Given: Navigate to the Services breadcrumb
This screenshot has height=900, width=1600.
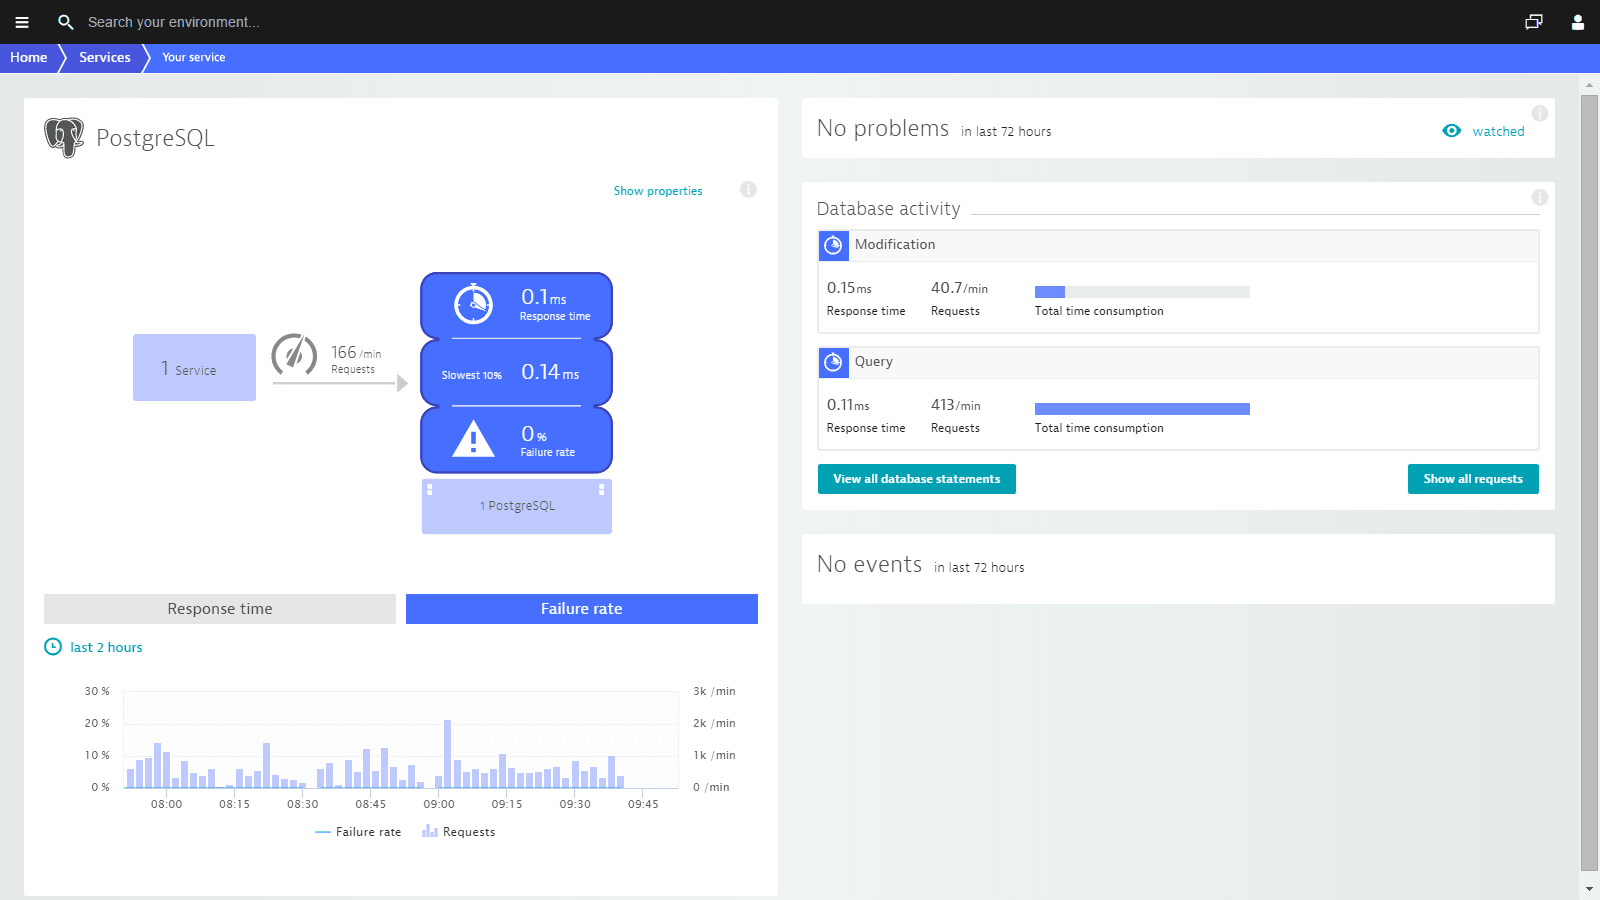Looking at the screenshot, I should (104, 57).
